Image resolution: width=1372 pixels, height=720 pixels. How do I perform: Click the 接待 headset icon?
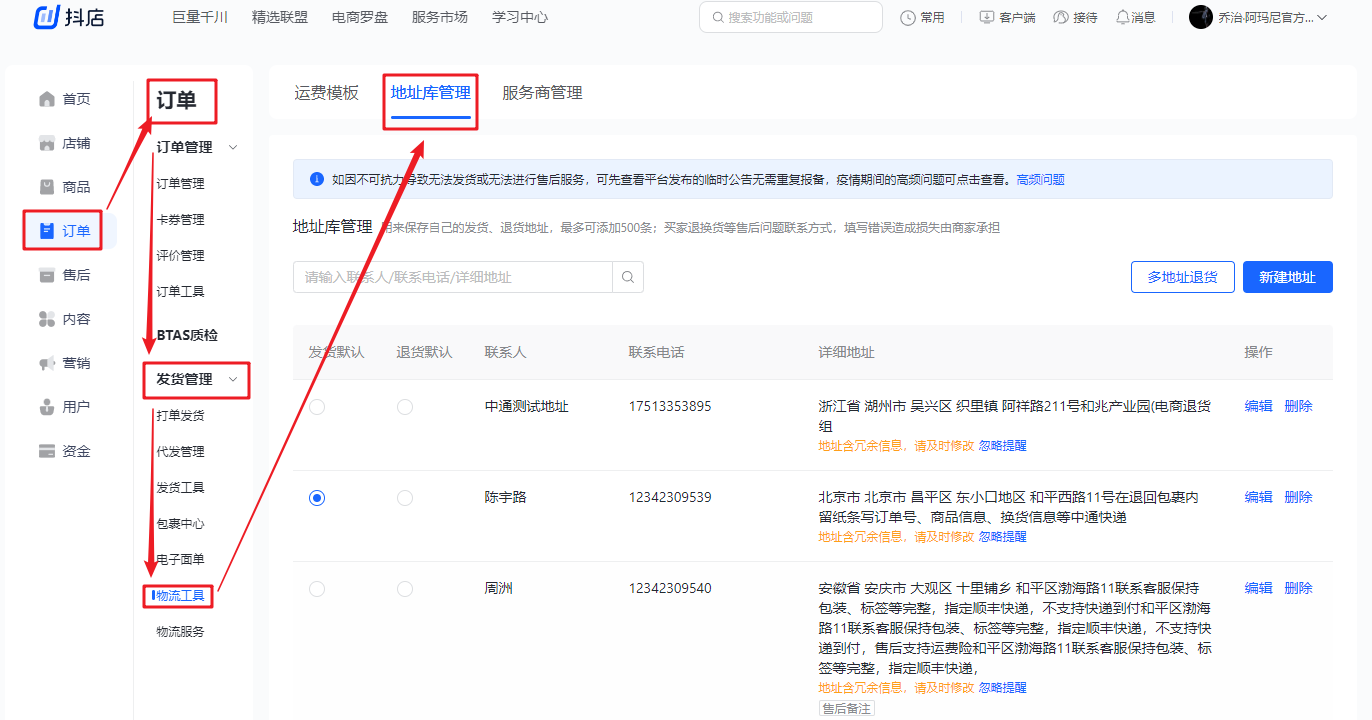(x=1061, y=17)
